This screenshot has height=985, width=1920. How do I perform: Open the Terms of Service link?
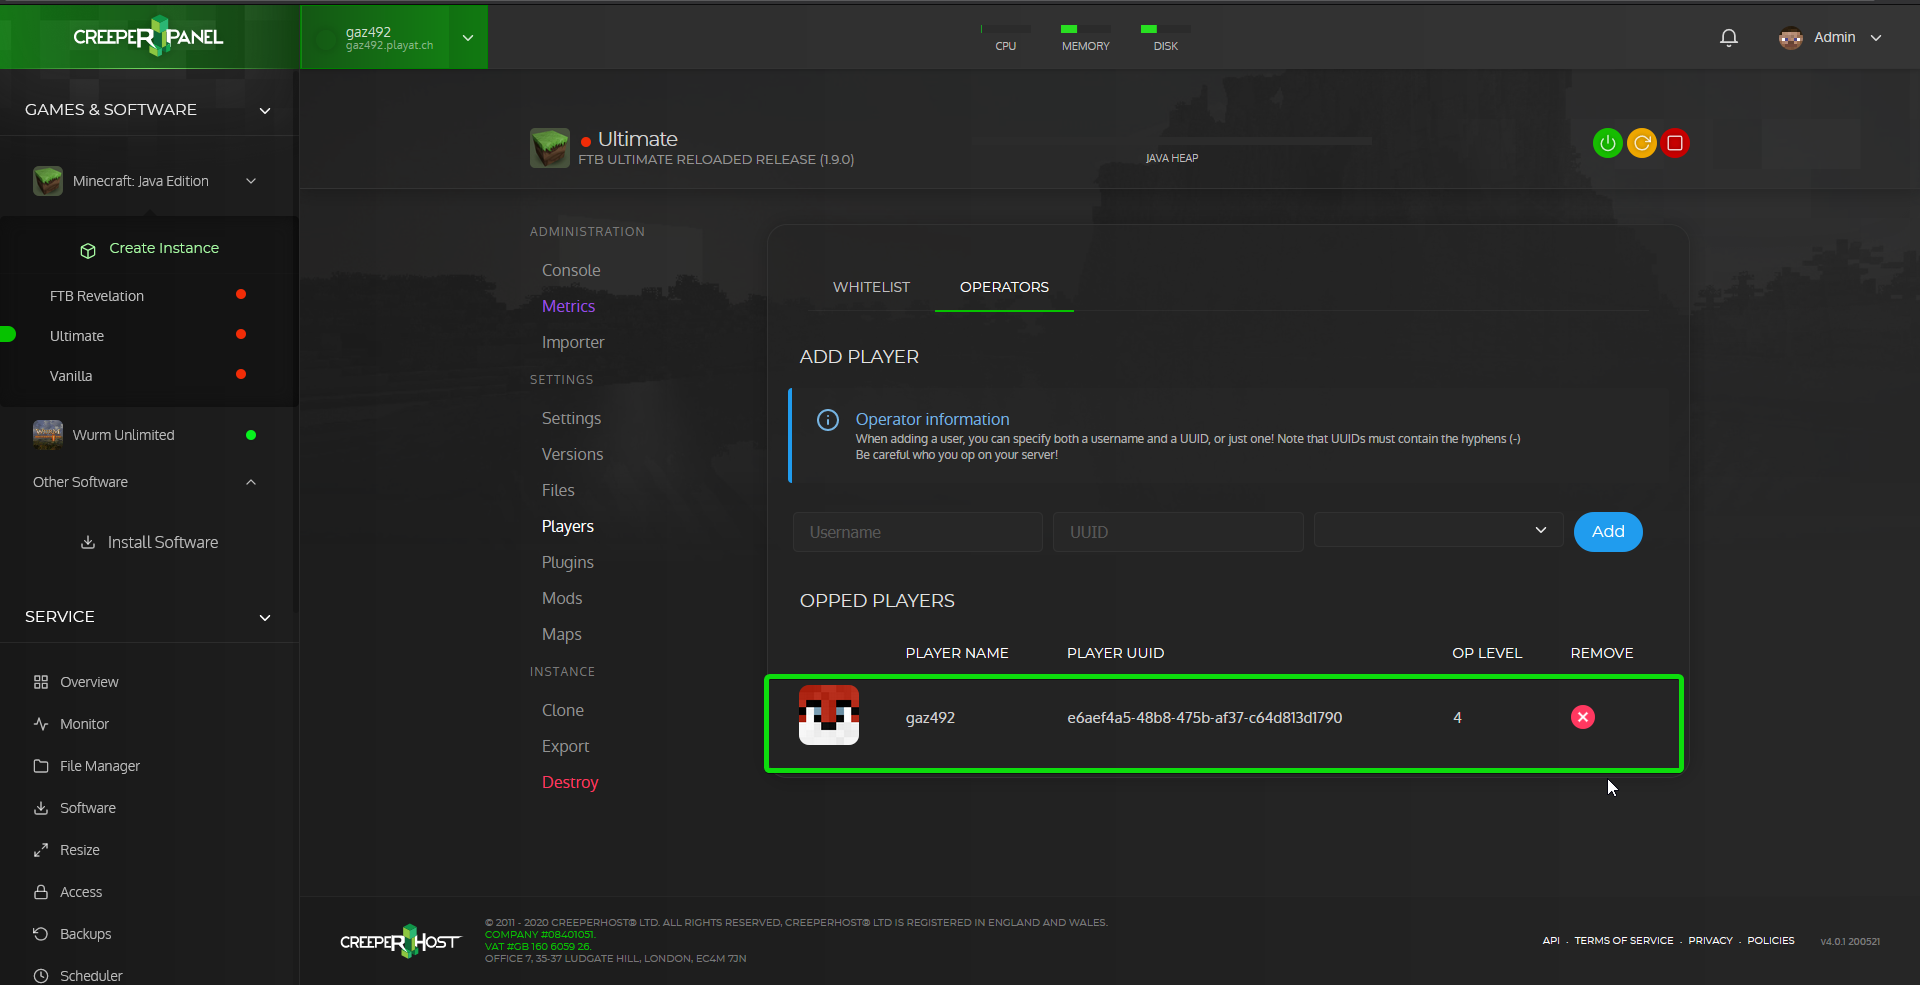(x=1624, y=940)
